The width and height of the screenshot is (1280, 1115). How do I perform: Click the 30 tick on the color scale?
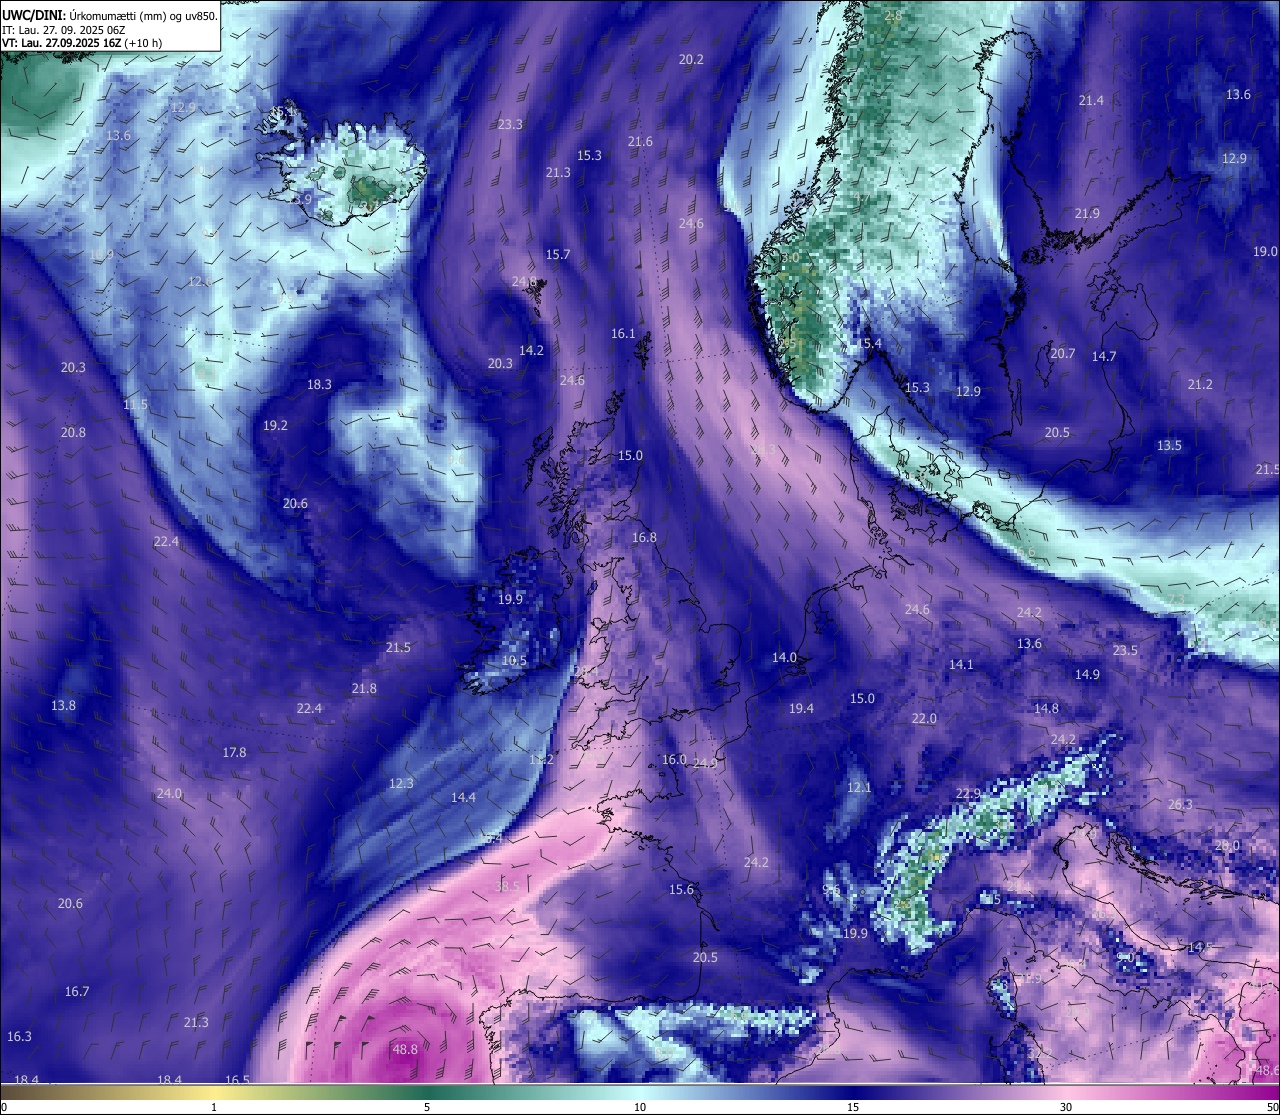1066,1107
